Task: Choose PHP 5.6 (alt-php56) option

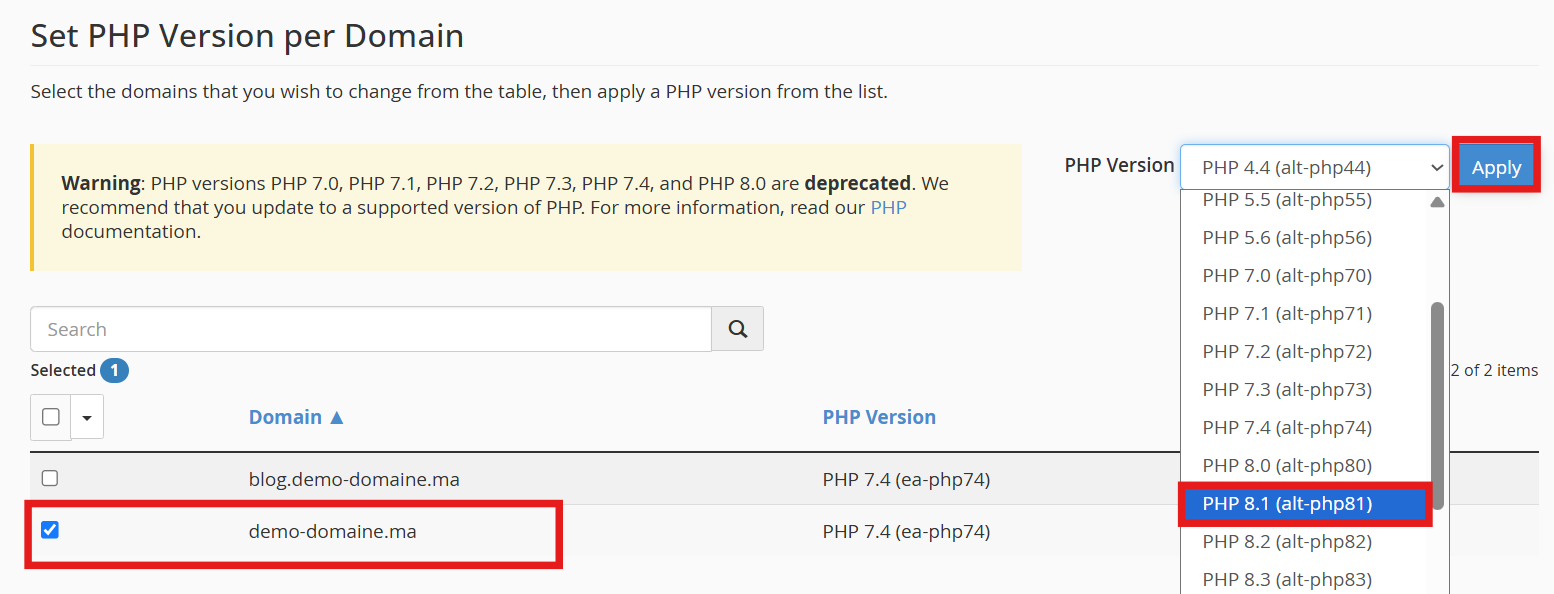Action: [x=1286, y=237]
